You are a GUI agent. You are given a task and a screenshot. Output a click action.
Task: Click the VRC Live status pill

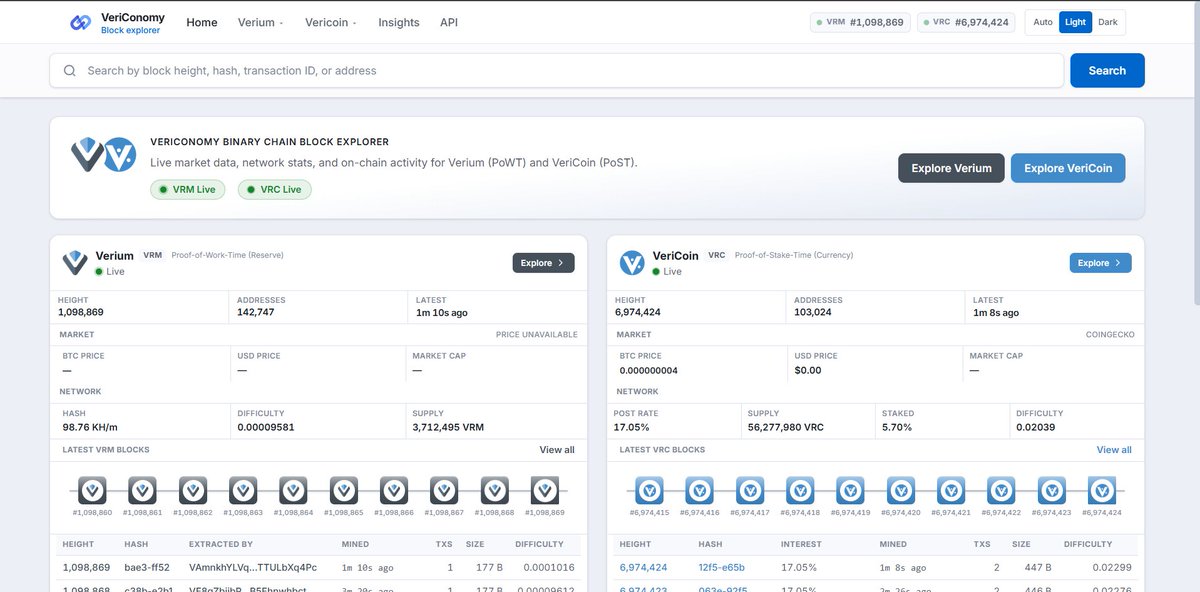[275, 189]
